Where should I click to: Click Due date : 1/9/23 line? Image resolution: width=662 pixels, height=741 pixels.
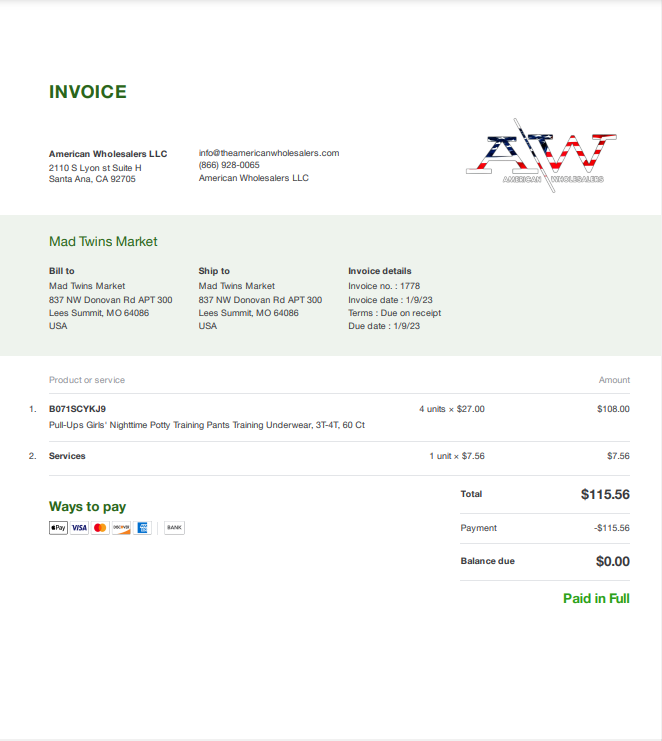[384, 326]
